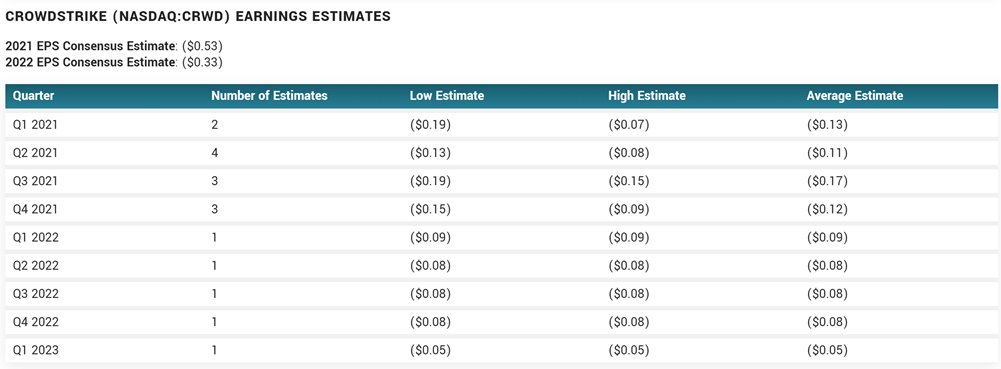Click Q1 2022 low estimate ($0.09)
1001x369 pixels.
tap(430, 237)
